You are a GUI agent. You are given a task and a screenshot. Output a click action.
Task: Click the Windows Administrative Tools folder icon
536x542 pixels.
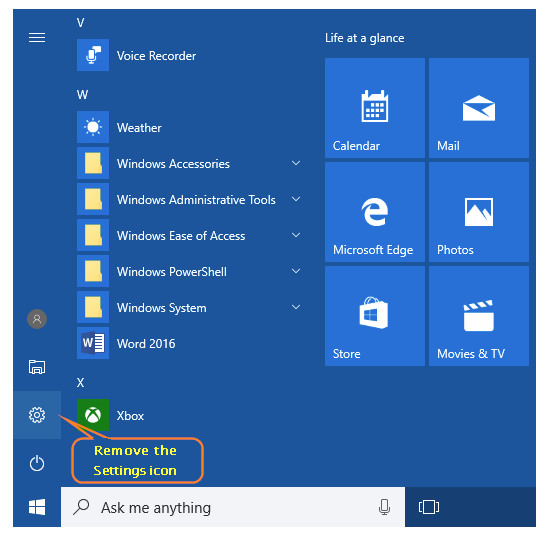tap(93, 199)
